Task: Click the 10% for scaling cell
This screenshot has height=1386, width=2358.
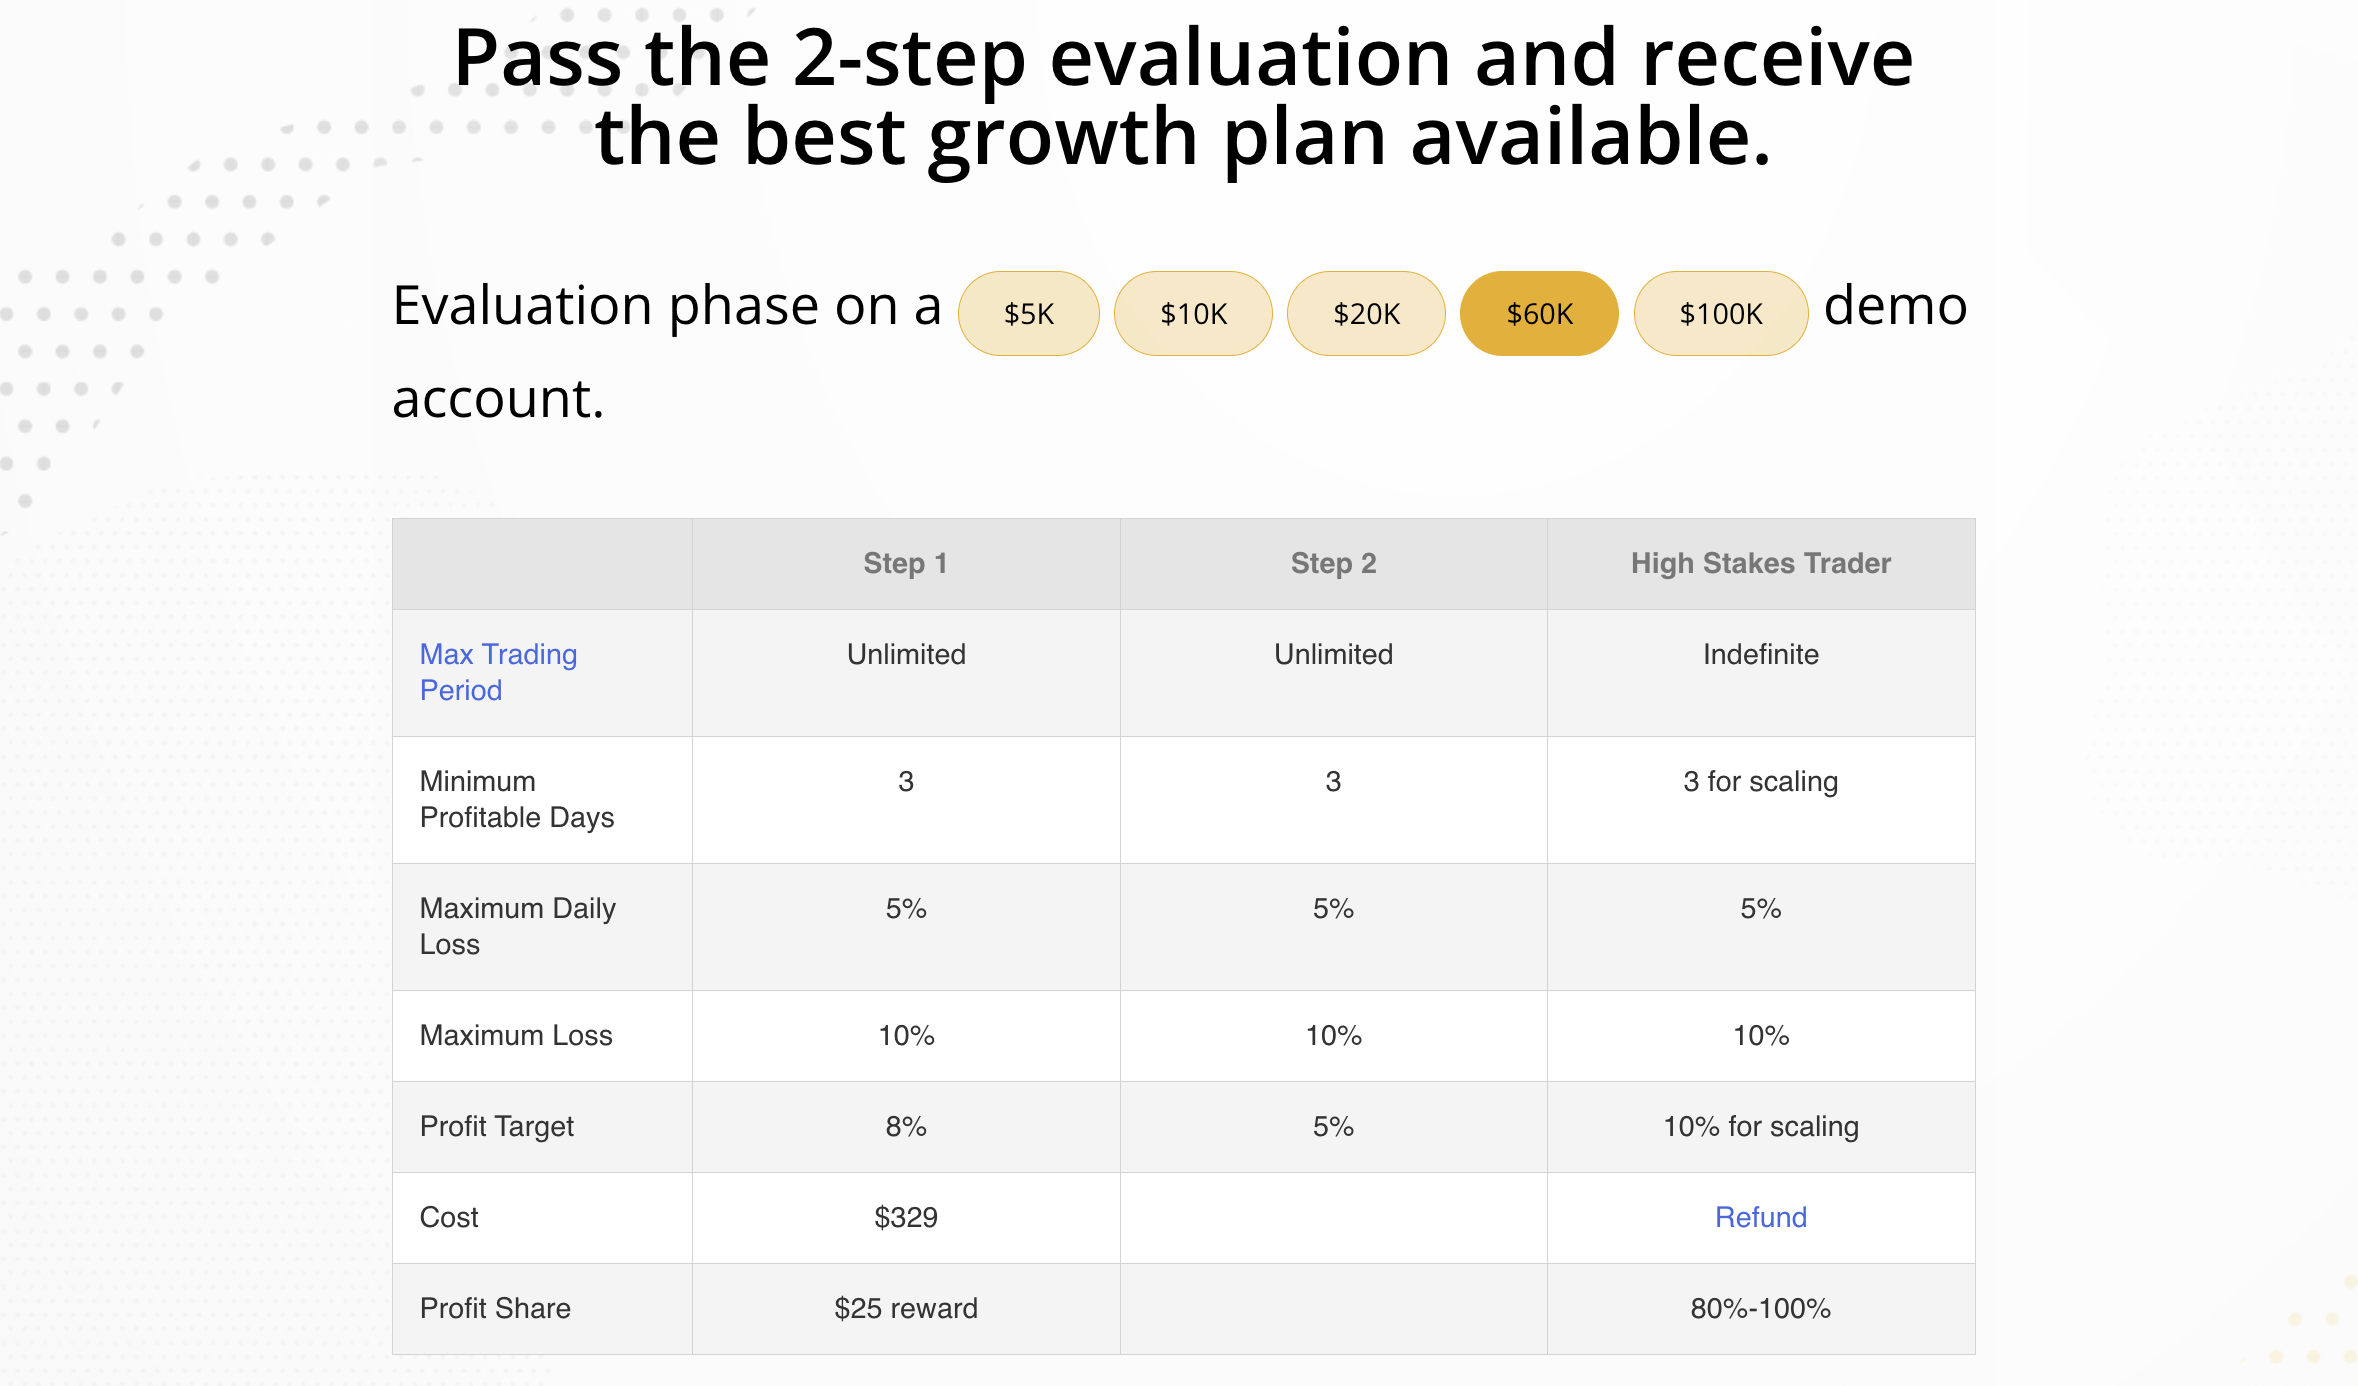Action: pyautogui.click(x=1761, y=1127)
